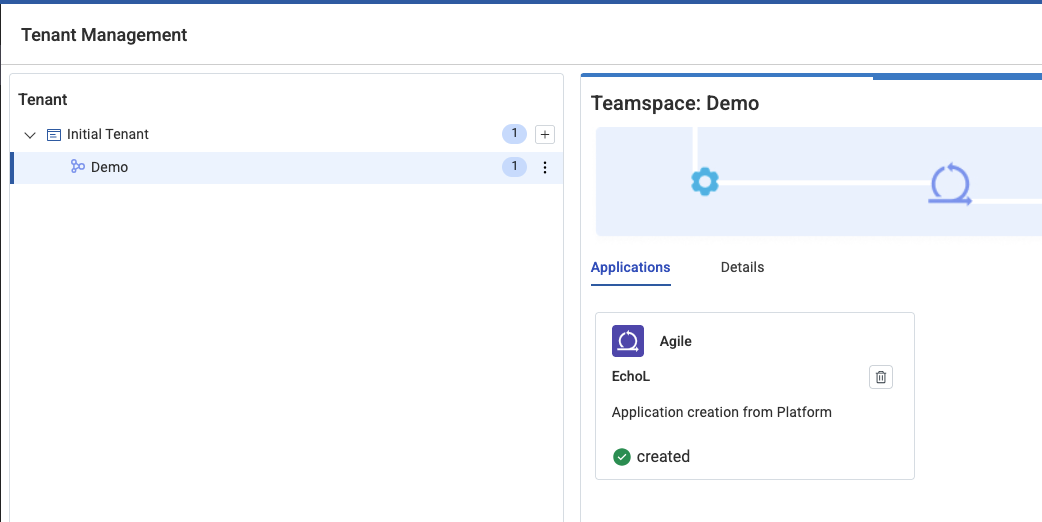Viewport: 1042px width, 522px height.
Task: Select the Demo teamspace row
Action: click(287, 167)
